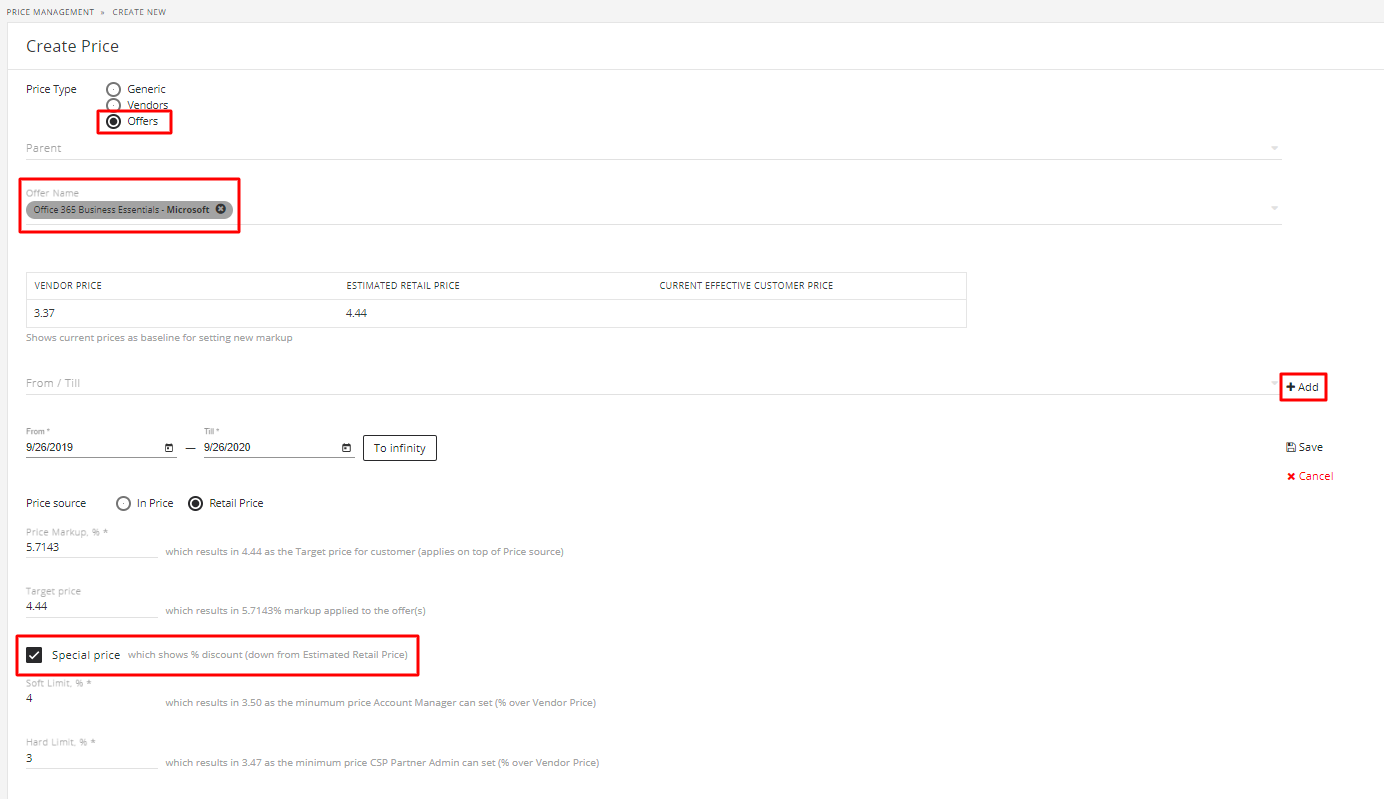This screenshot has width=1384, height=799.
Task: Choose Retail Price as price source
Action: 196,503
